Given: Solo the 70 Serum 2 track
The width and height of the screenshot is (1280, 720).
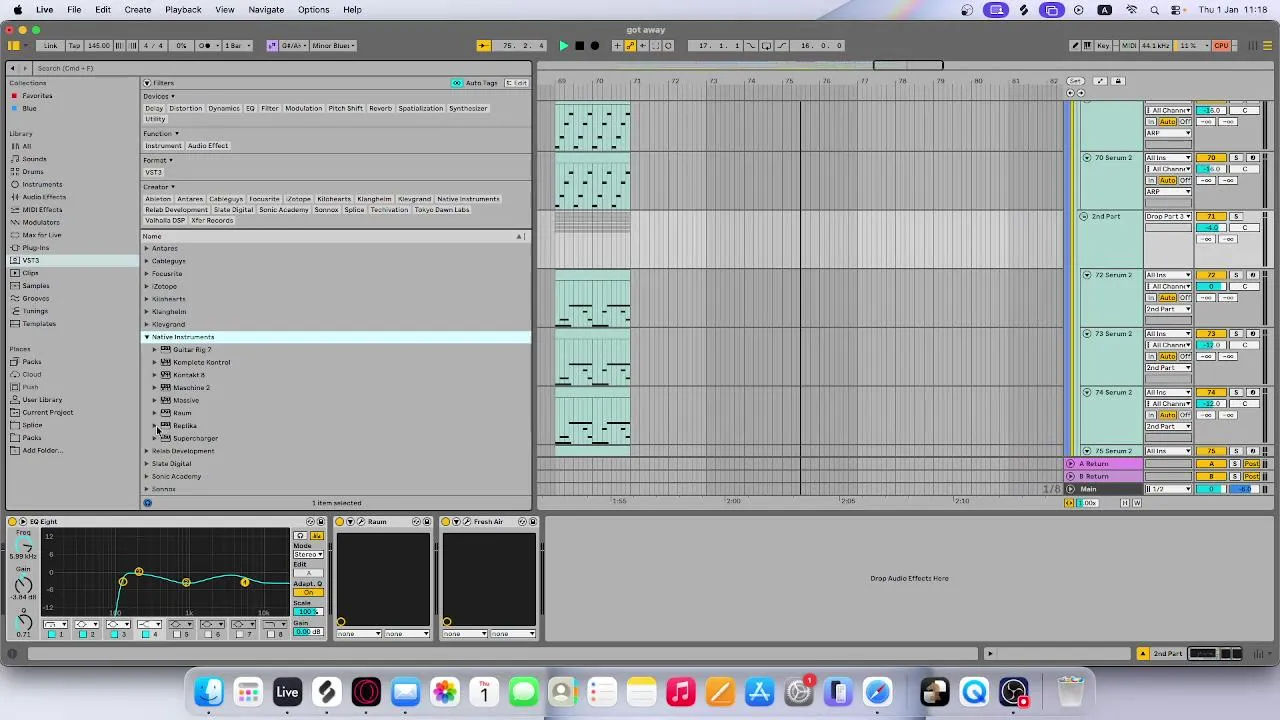Looking at the screenshot, I should pyautogui.click(x=1236, y=158).
